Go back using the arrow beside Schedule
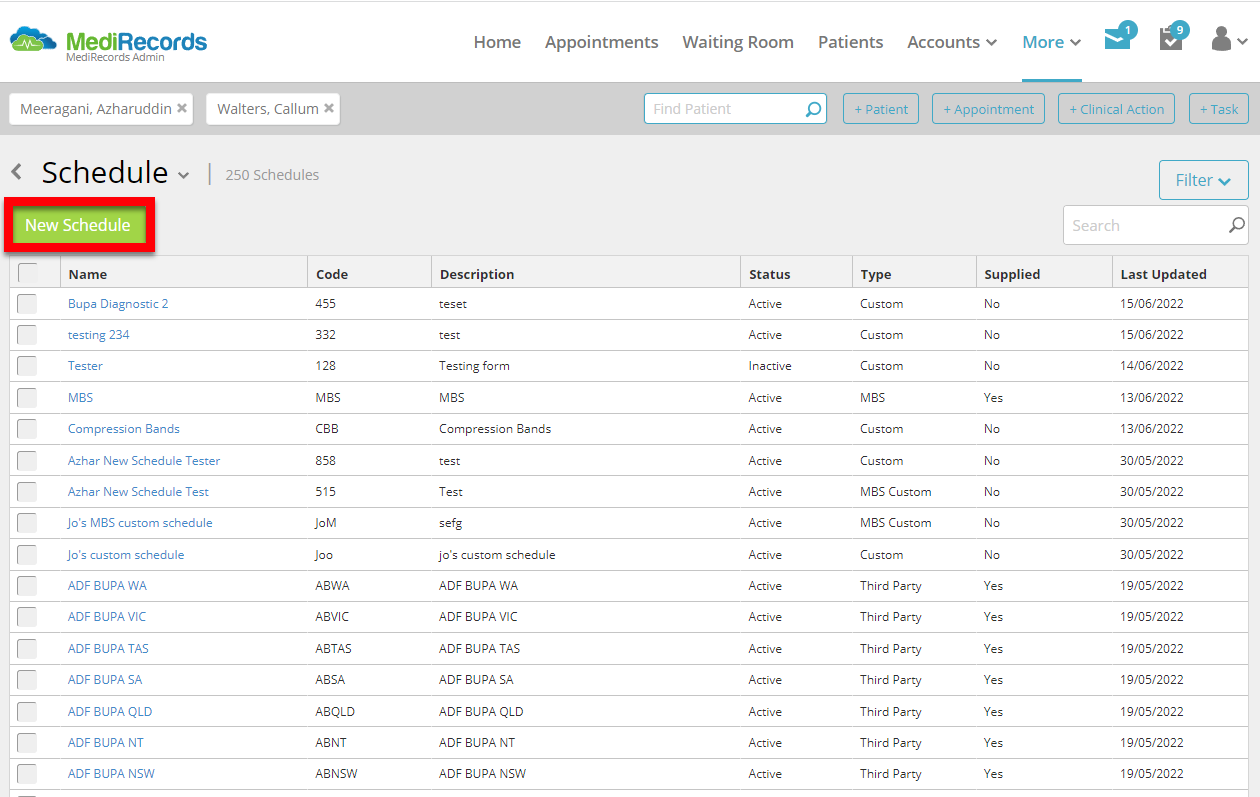Viewport: 1260px width, 797px height. tap(17, 173)
